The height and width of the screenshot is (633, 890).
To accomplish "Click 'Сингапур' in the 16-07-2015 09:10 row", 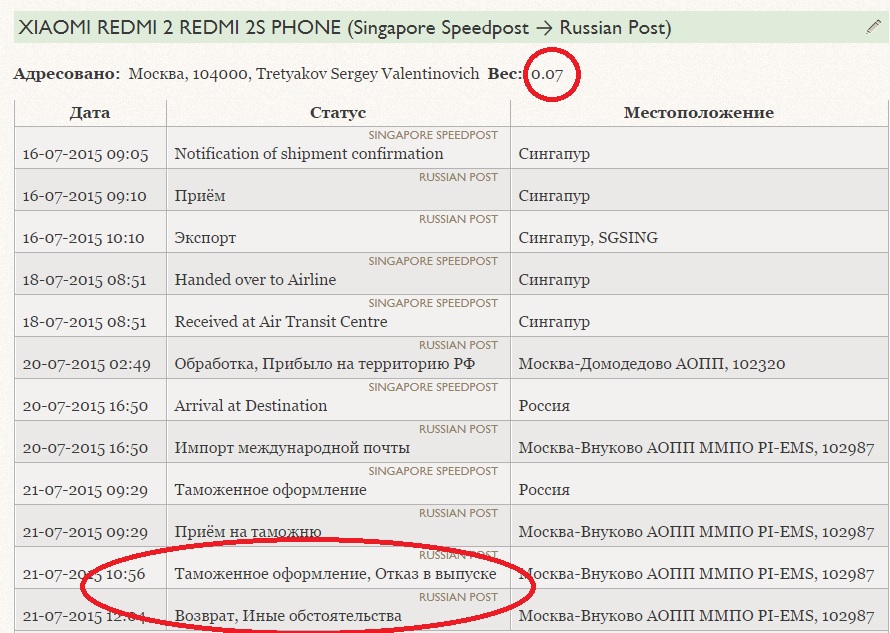I will click(x=554, y=196).
